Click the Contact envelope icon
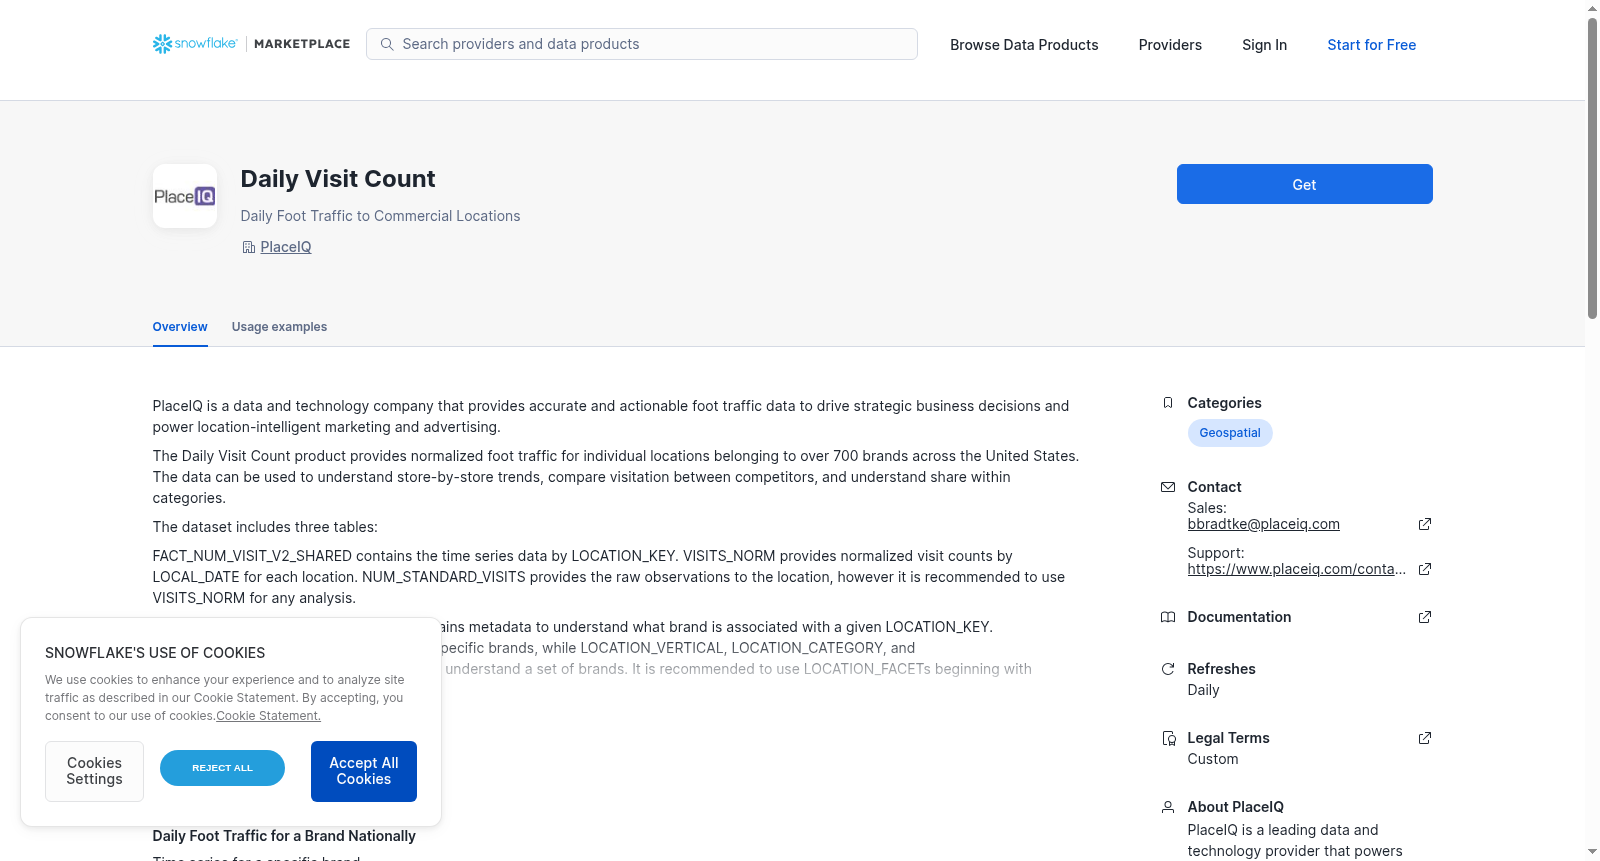The height and width of the screenshot is (861, 1600). pyautogui.click(x=1168, y=487)
